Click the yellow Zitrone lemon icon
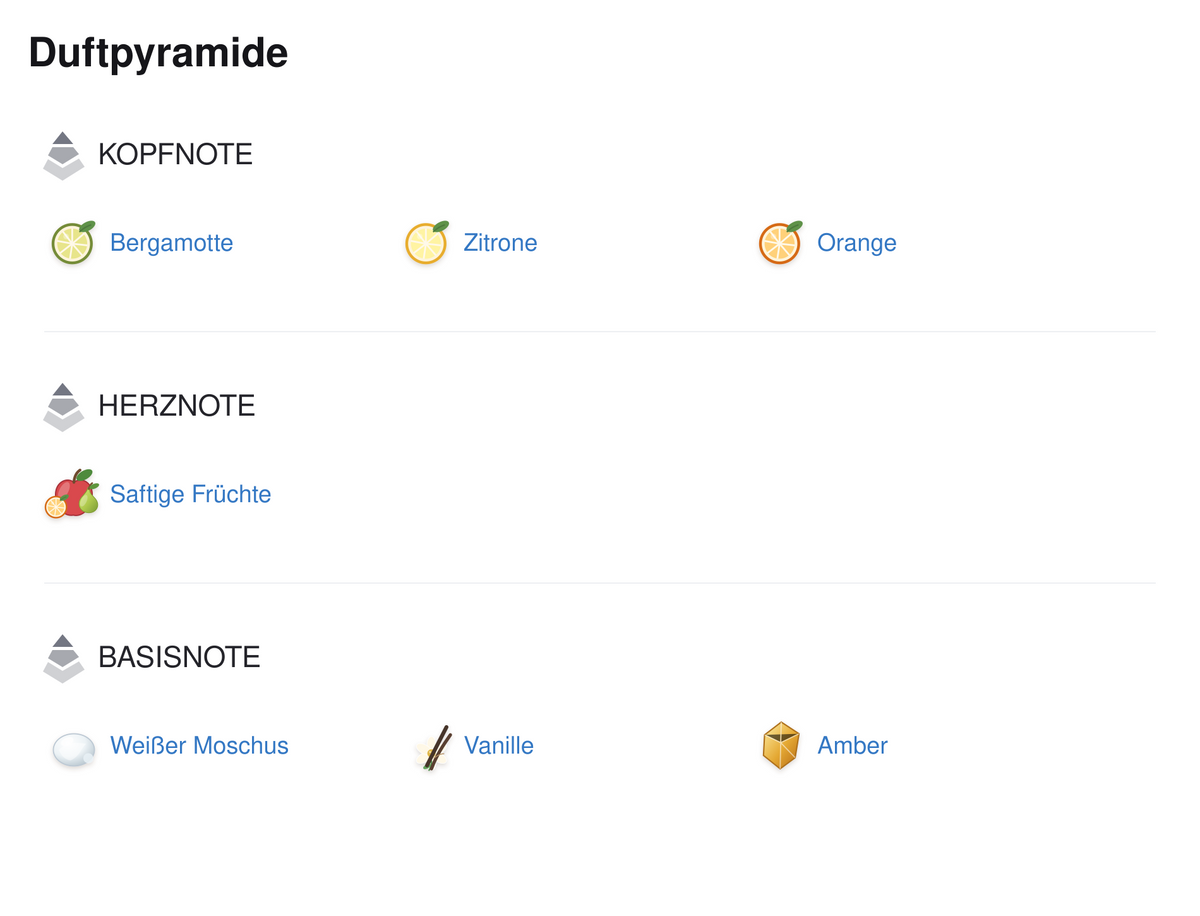The width and height of the screenshot is (1200, 916). (x=427, y=243)
